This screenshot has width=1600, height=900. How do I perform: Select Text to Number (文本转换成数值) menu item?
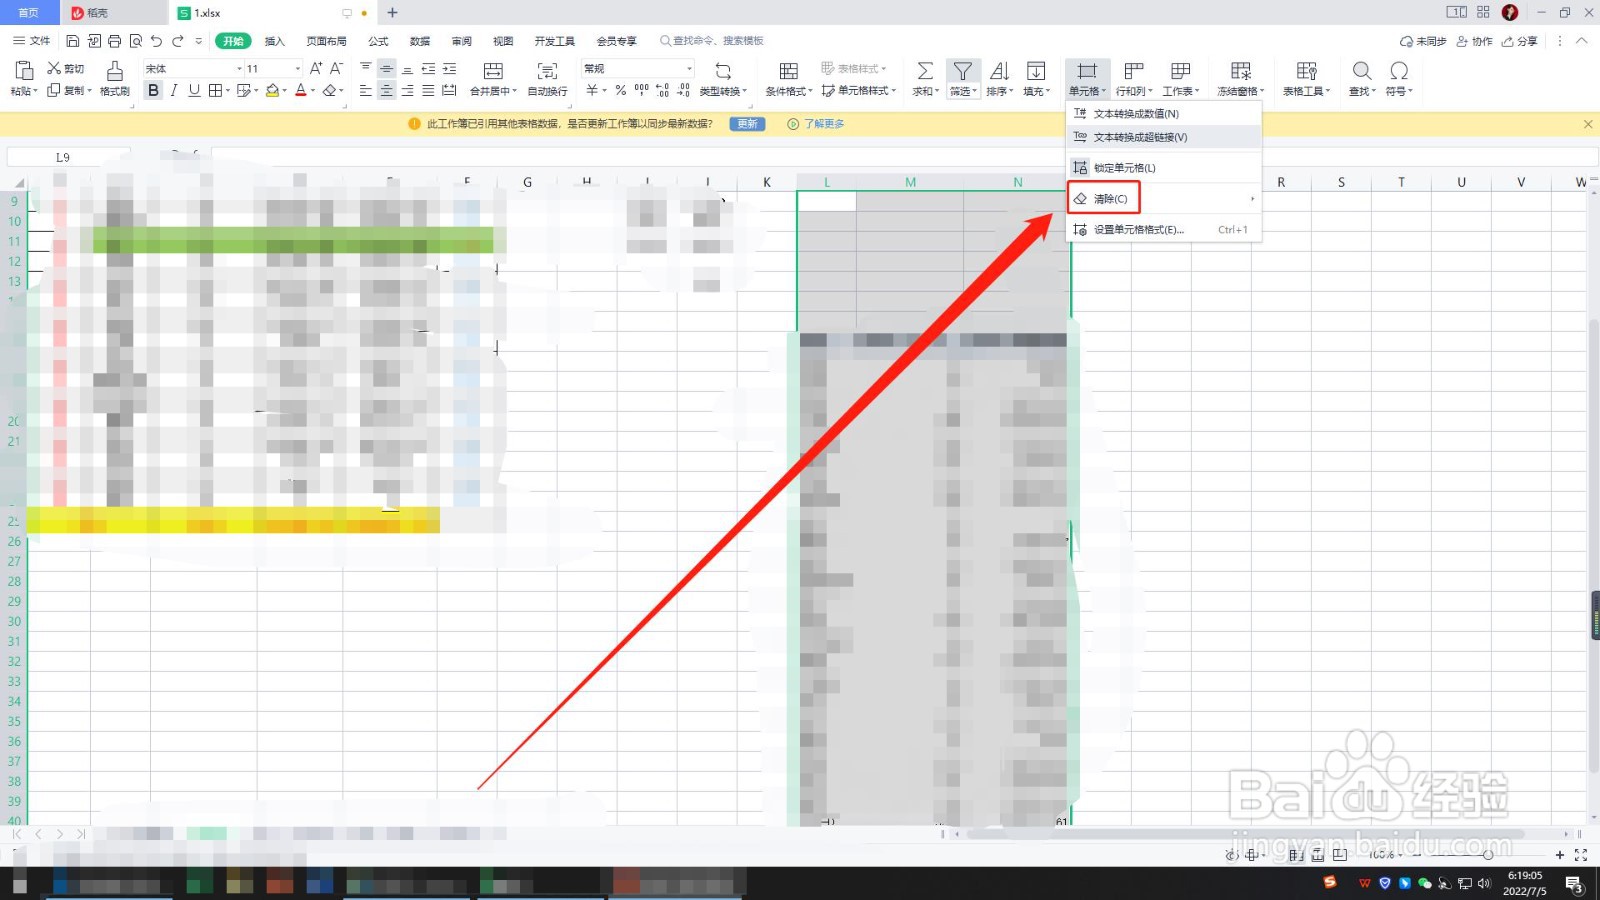coord(1164,114)
